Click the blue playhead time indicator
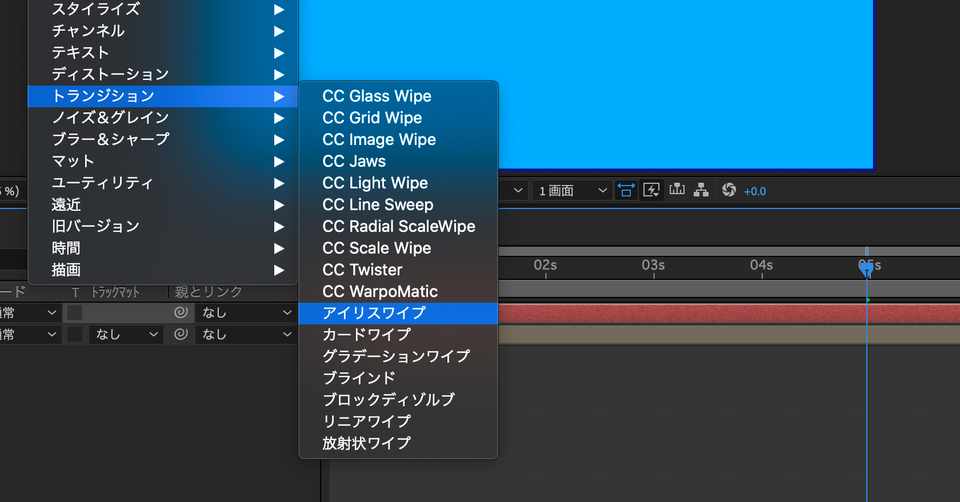Viewport: 960px width, 502px height. pos(866,268)
